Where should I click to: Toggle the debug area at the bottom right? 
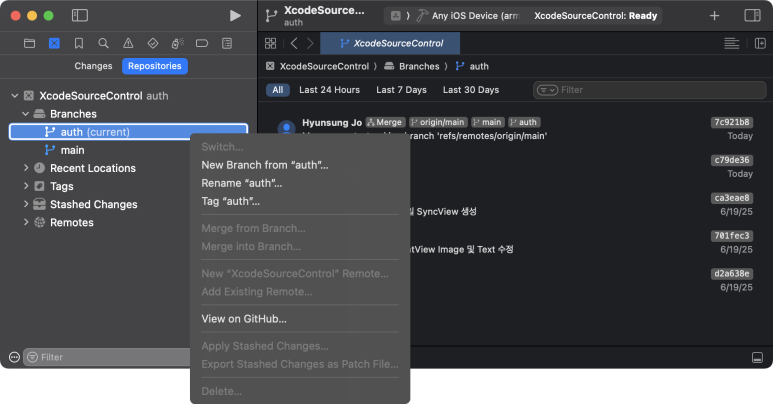pos(758,358)
